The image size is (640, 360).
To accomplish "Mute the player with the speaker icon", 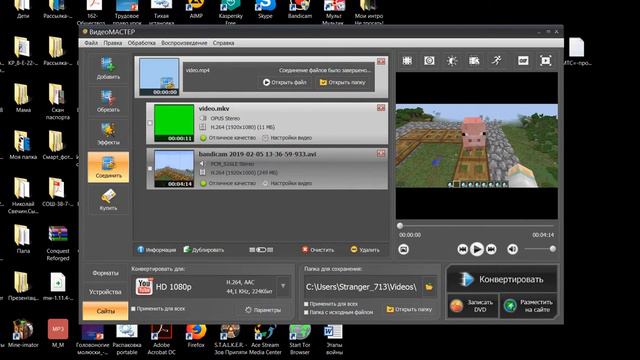I will click(x=512, y=249).
